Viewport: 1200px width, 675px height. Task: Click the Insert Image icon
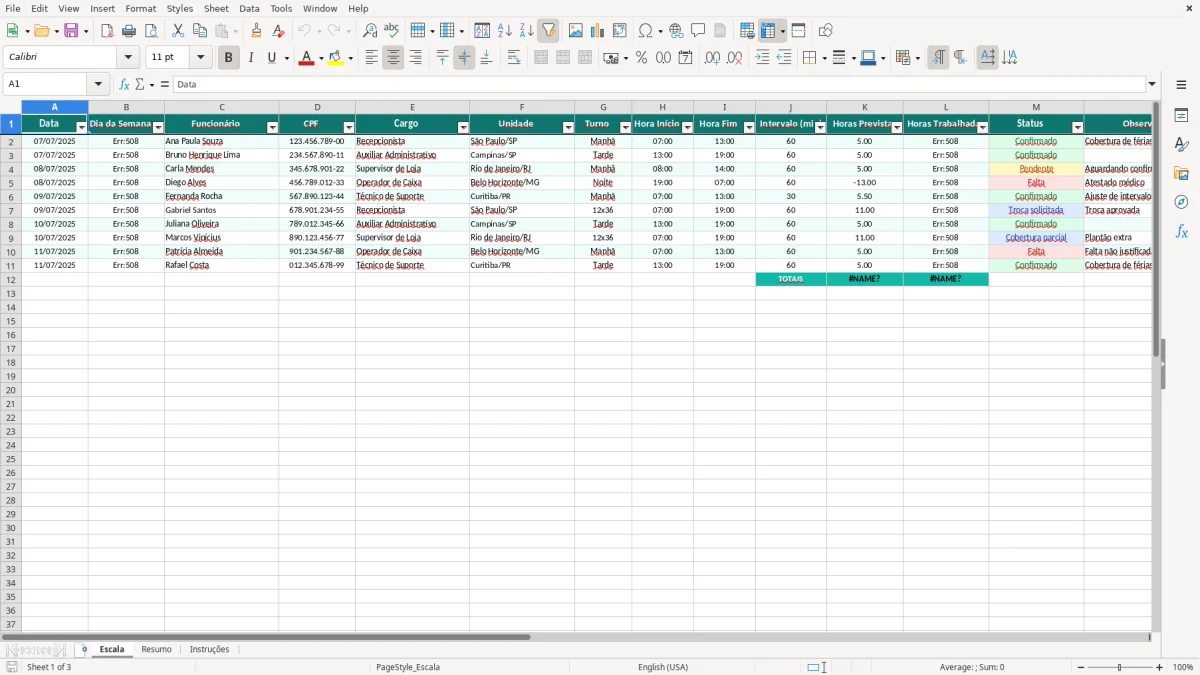[576, 31]
